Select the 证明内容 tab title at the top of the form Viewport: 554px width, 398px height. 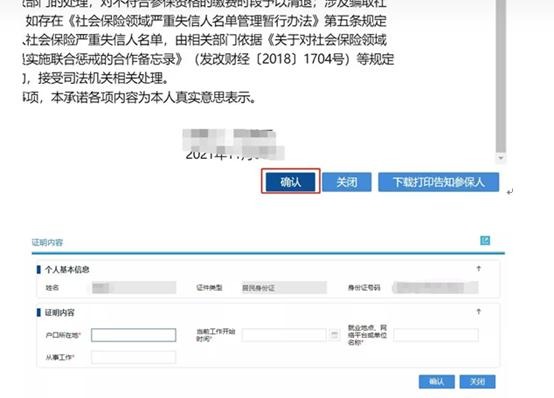[47, 242]
